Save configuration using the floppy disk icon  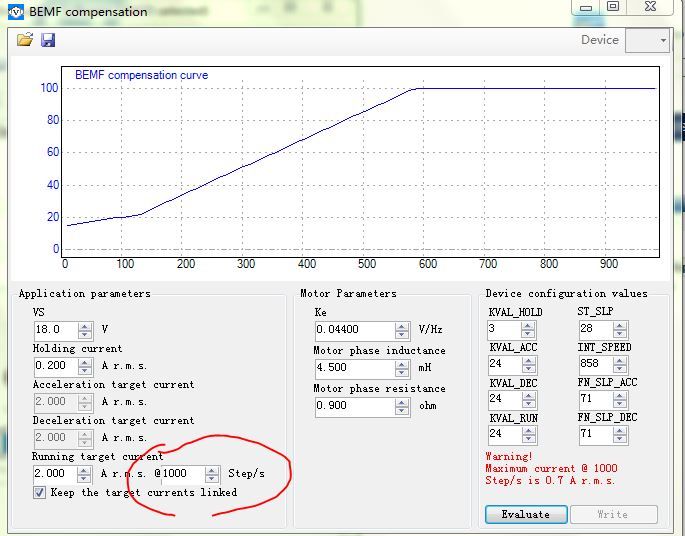pos(48,40)
